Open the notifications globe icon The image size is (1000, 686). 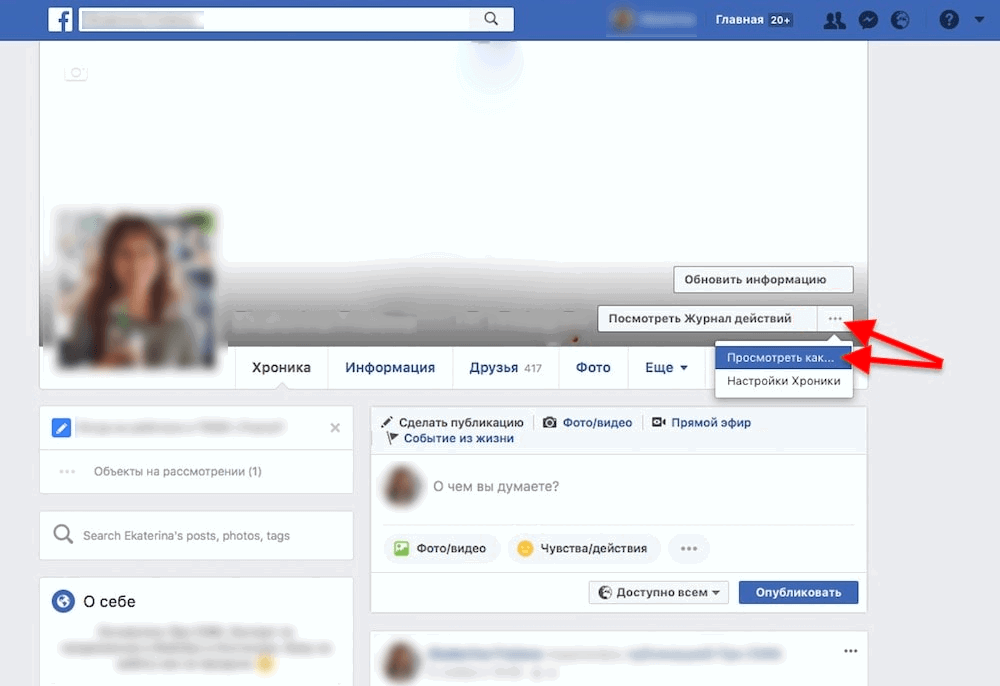[900, 19]
